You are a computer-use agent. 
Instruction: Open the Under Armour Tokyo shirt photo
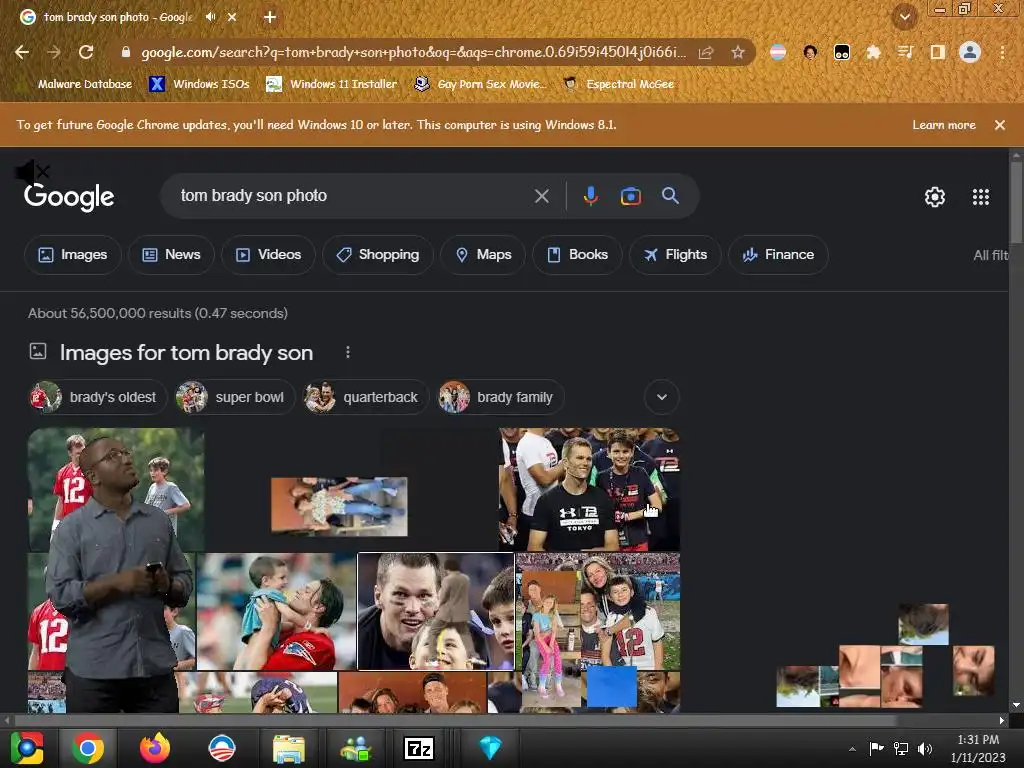(590, 489)
